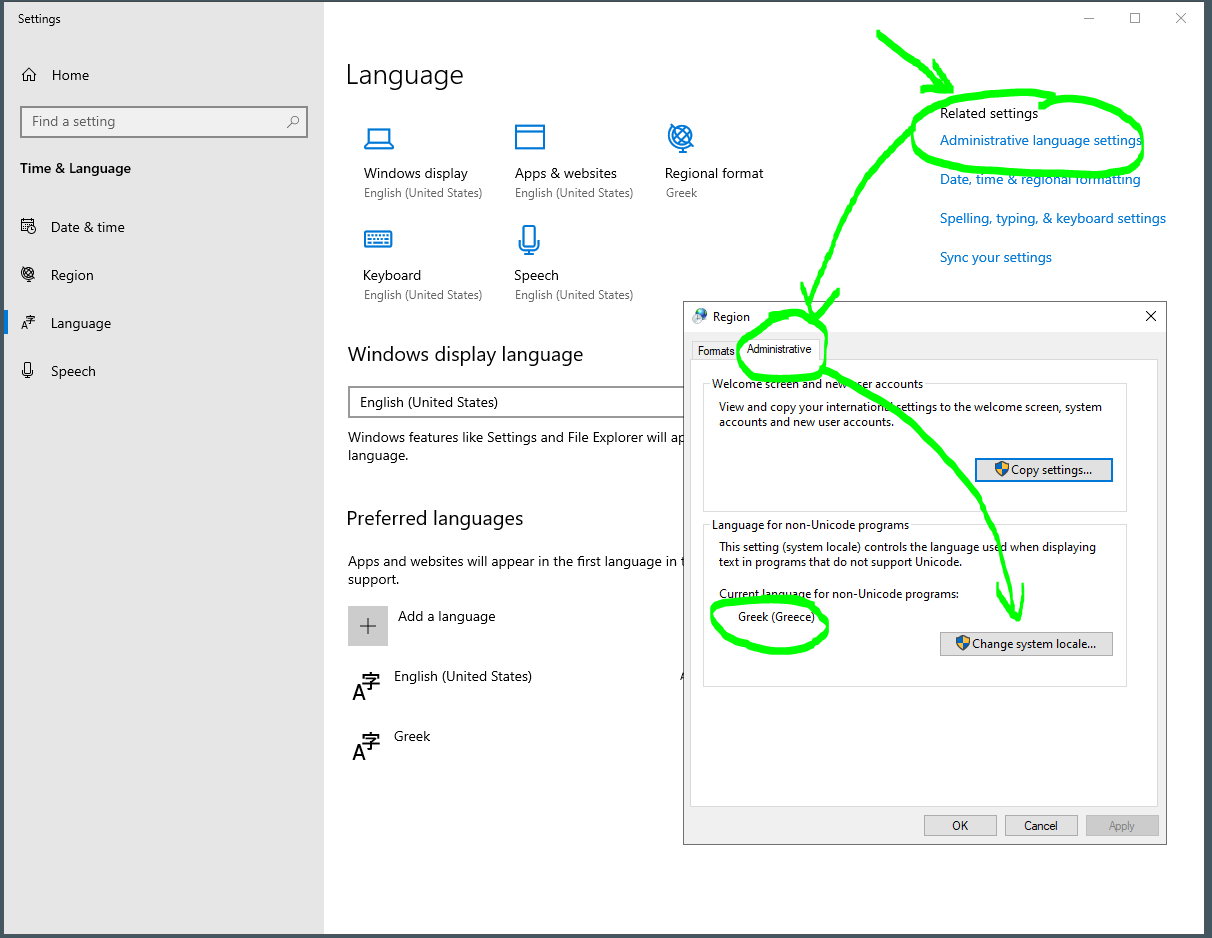
Task: Open Date & time settings page
Action: coord(87,227)
